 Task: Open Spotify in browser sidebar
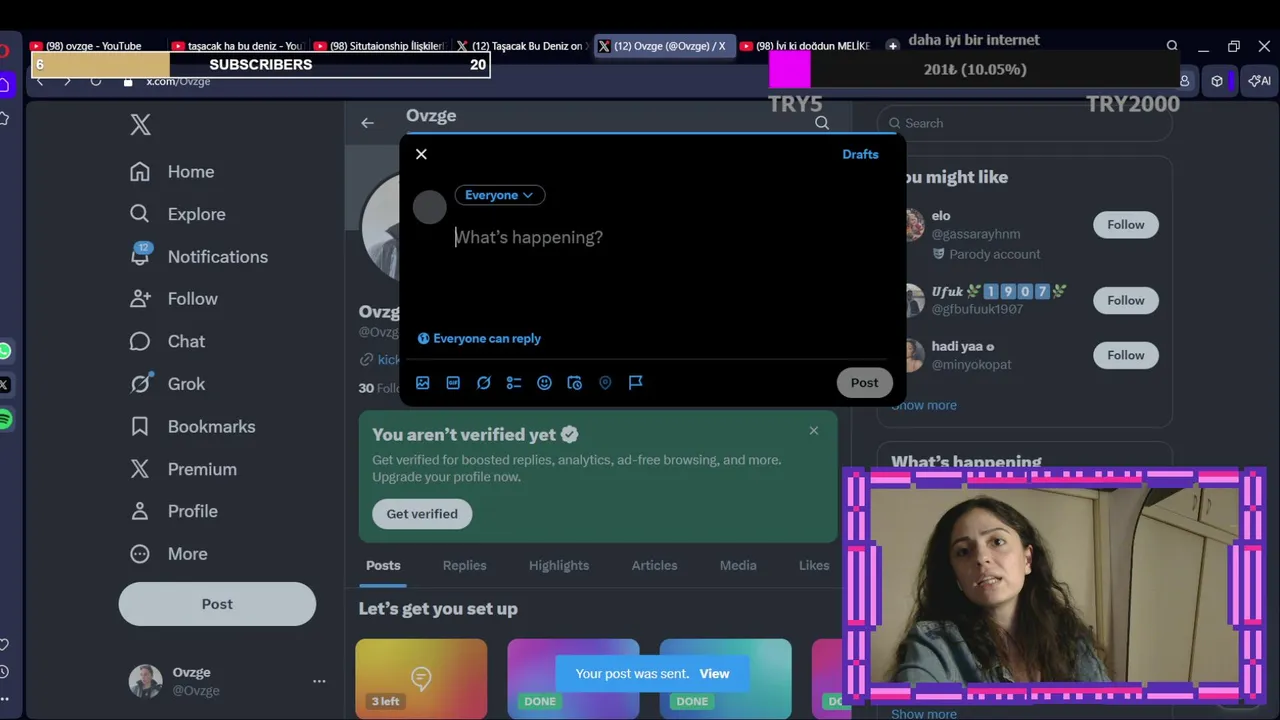(x=5, y=419)
